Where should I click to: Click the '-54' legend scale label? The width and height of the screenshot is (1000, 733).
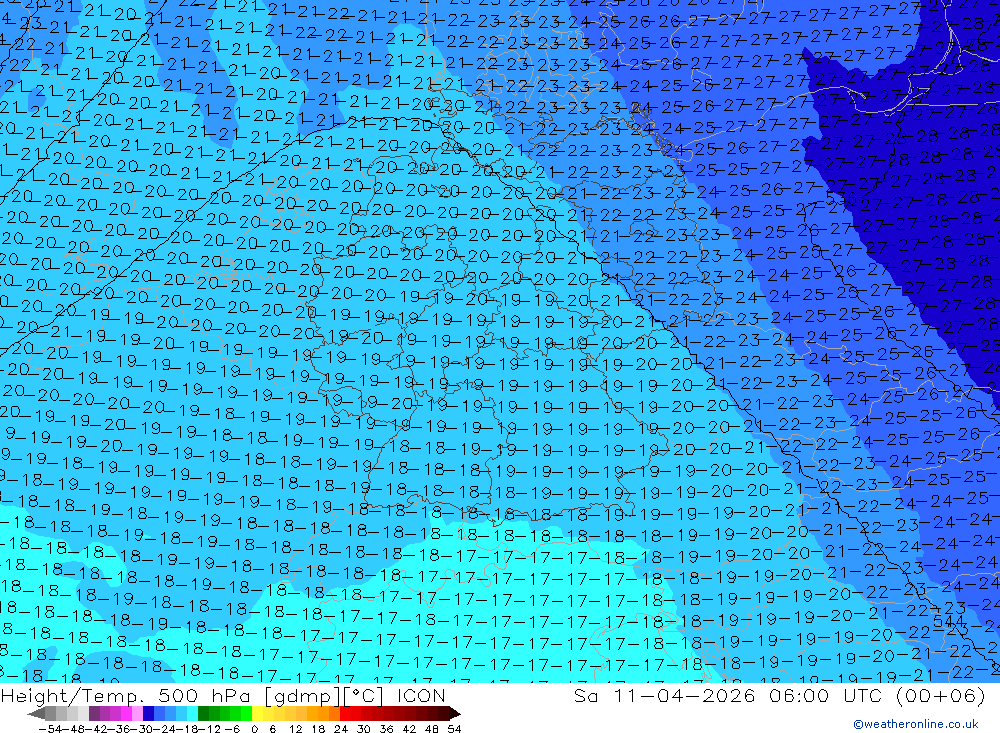coord(51,729)
